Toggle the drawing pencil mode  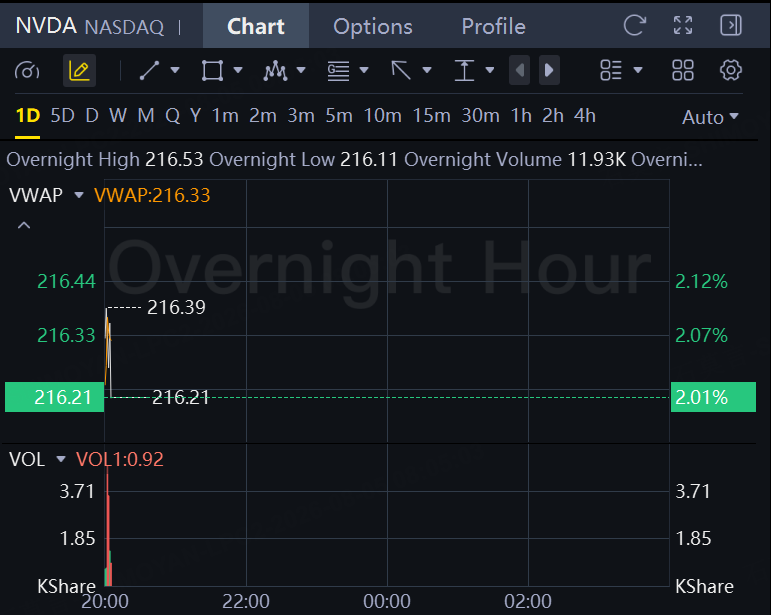pos(79,71)
